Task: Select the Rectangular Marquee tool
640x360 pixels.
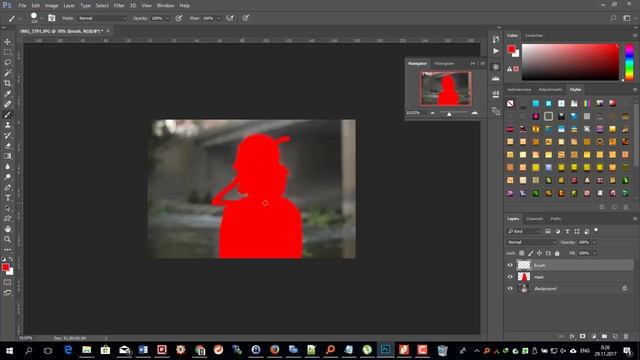Action: click(7, 52)
